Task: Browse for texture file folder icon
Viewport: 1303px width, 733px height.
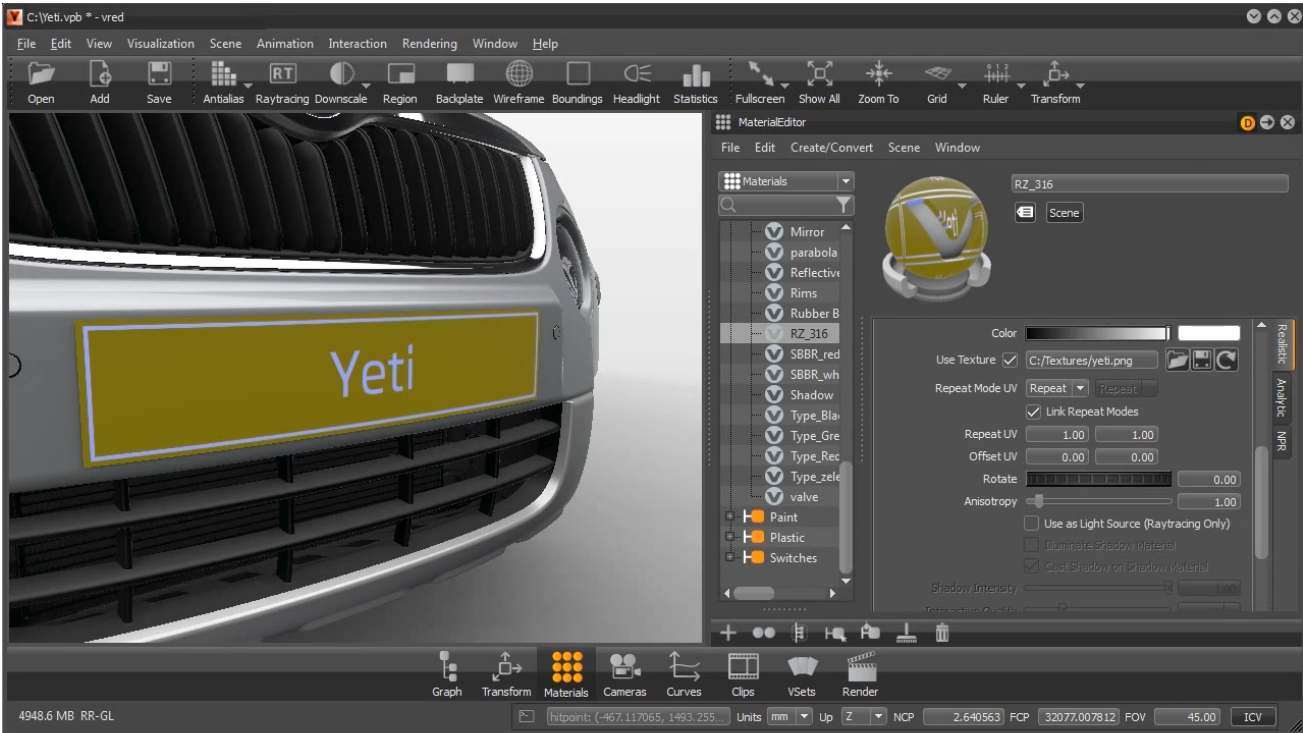Action: 1177,360
